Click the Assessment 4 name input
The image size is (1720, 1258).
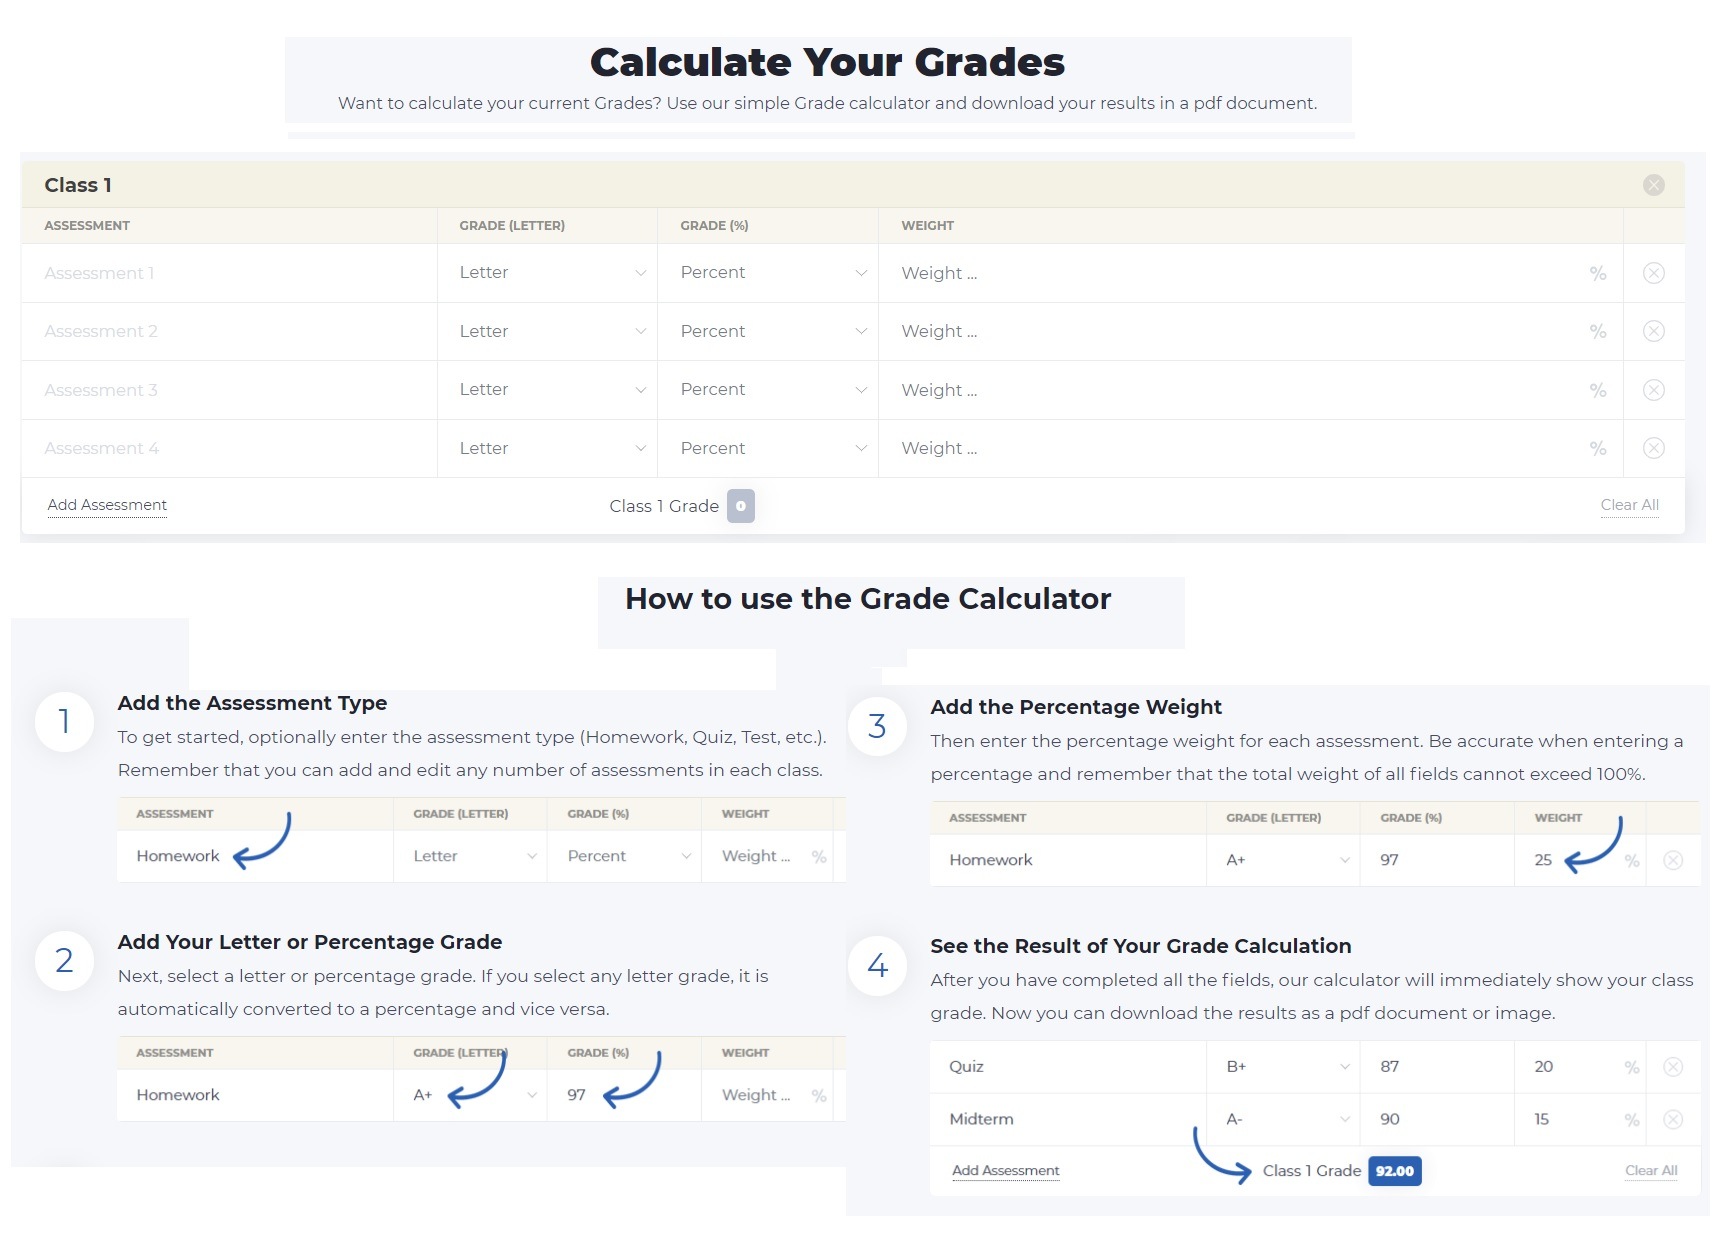pos(228,448)
